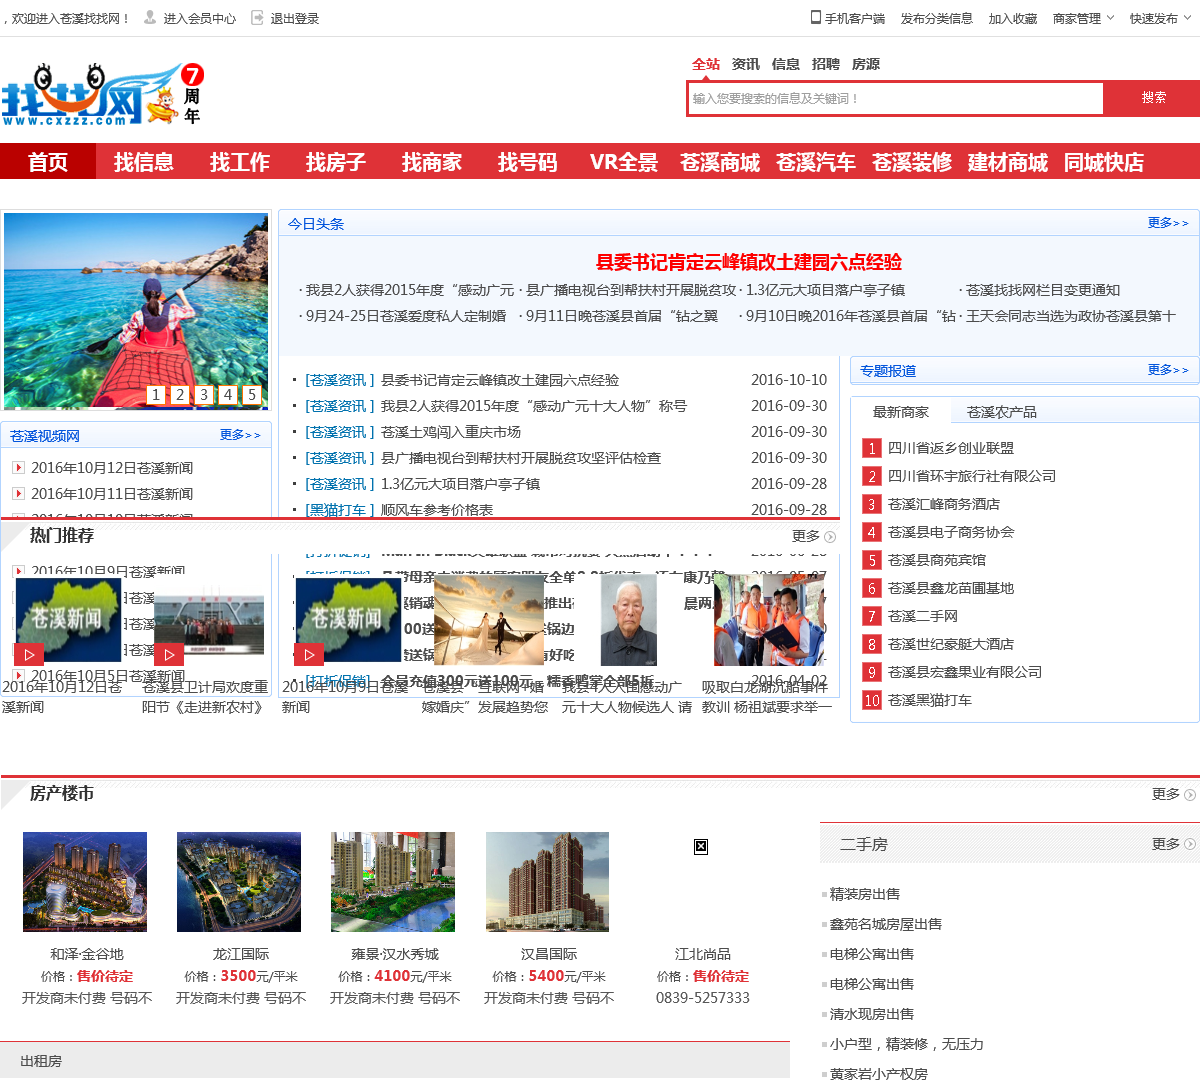This screenshot has height=1091, width=1200.
Task: Open the 雍景·汉水秀城 property thumbnail
Action: click(393, 882)
